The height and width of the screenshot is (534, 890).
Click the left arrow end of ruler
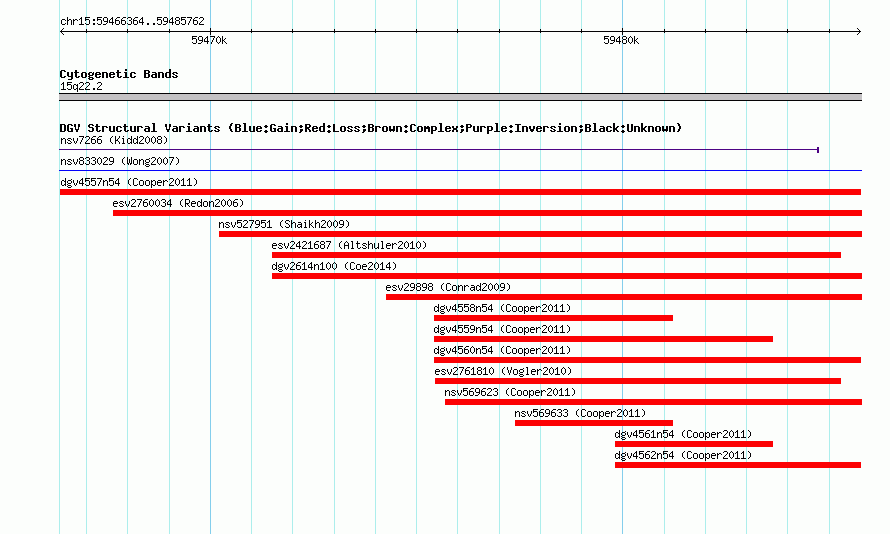62,32
